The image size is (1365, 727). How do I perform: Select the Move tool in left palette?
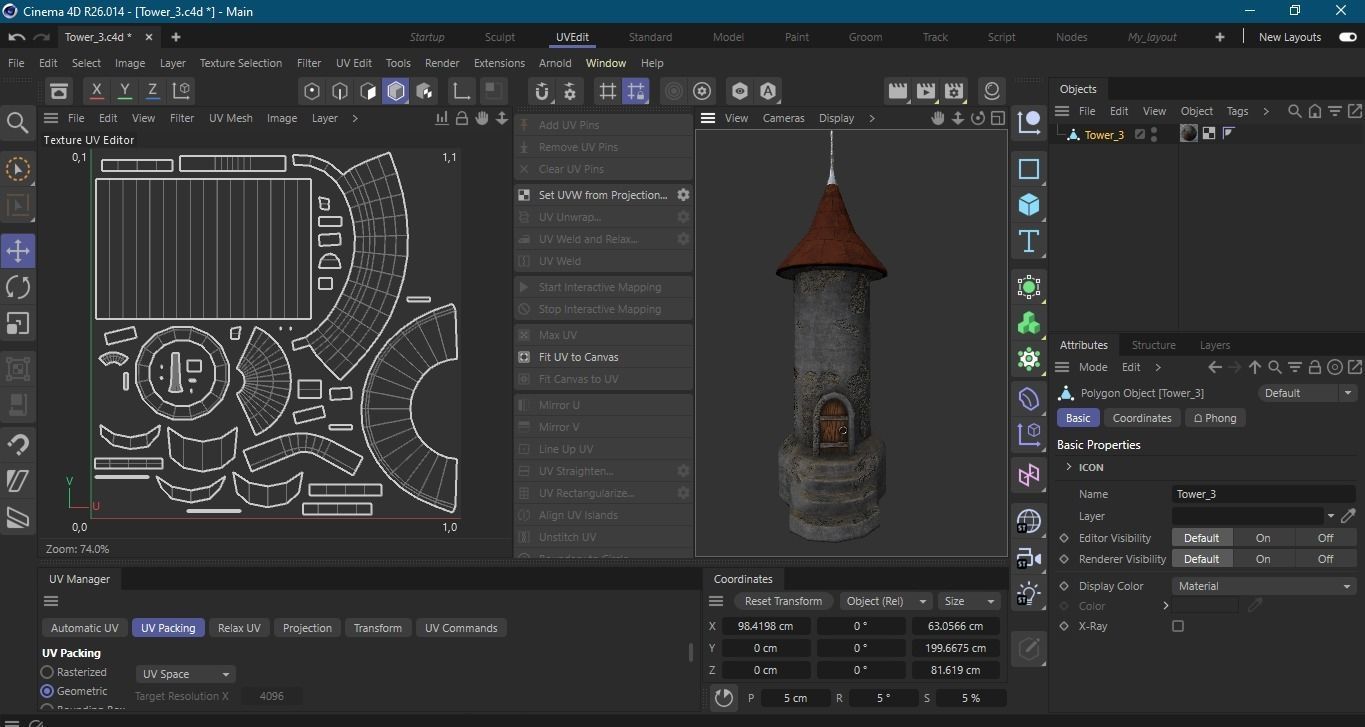[18, 251]
